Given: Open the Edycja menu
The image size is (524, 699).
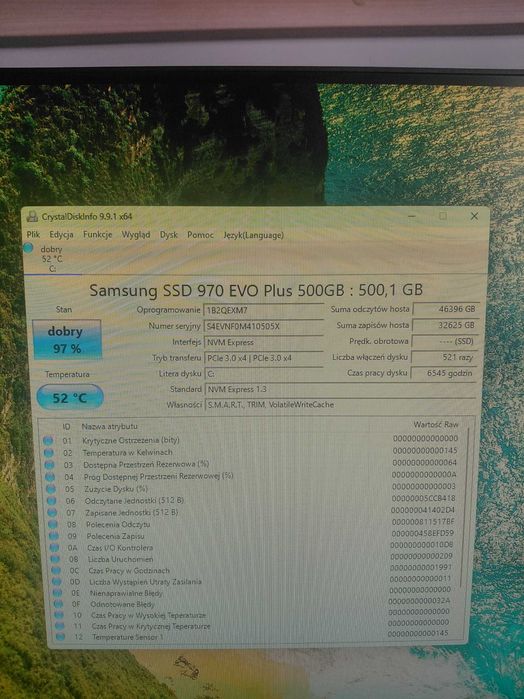Looking at the screenshot, I should pos(61,234).
